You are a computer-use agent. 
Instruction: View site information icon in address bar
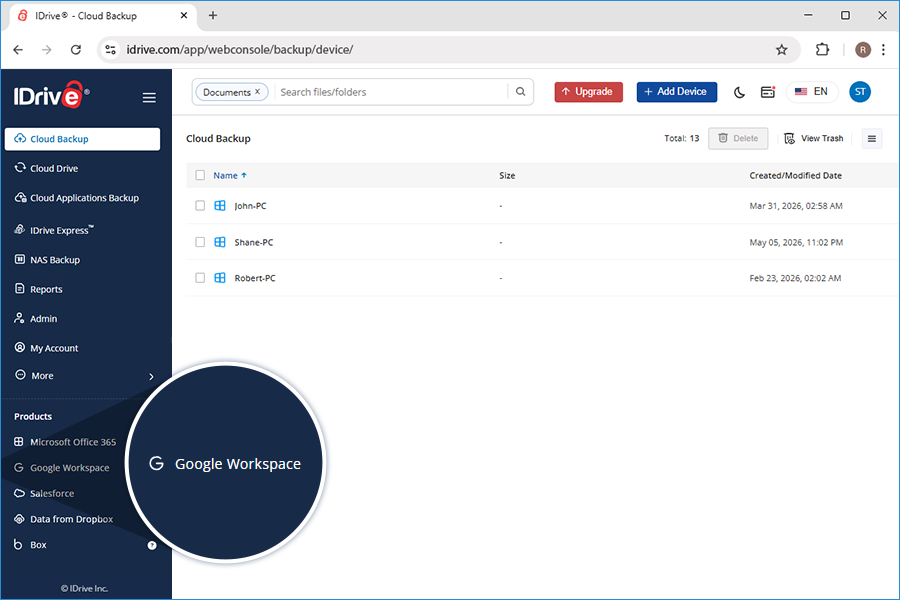[111, 50]
